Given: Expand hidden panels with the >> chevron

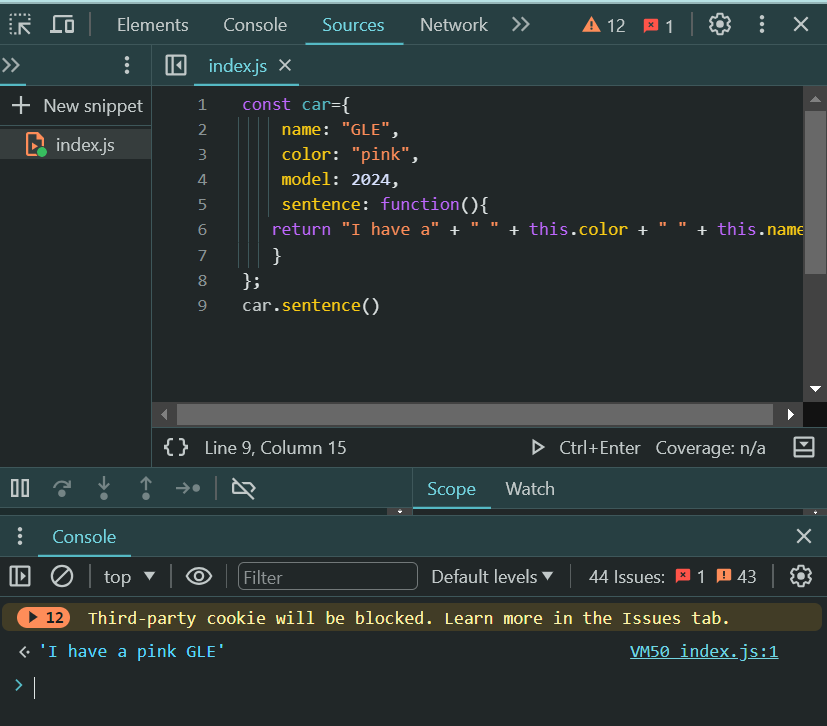Looking at the screenshot, I should point(521,25).
